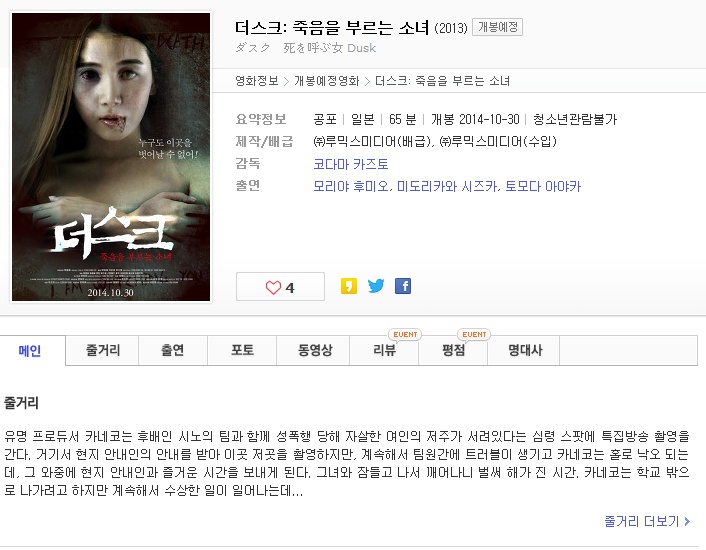Open the 출연 tab

[172, 350]
